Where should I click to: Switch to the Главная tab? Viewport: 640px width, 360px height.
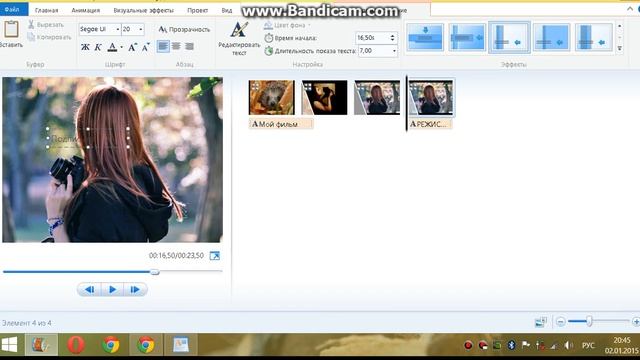click(x=47, y=10)
